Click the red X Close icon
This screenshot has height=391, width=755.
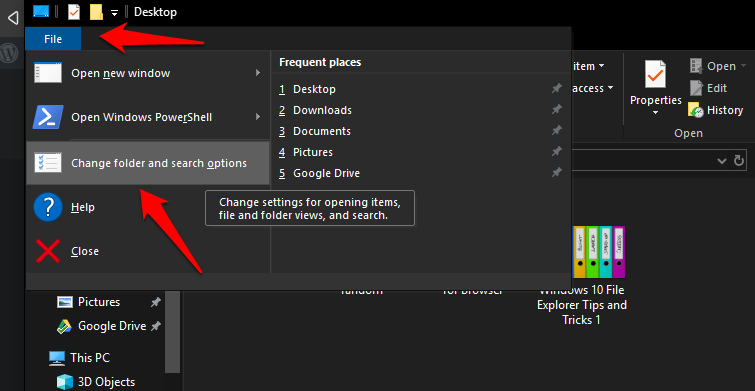48,251
